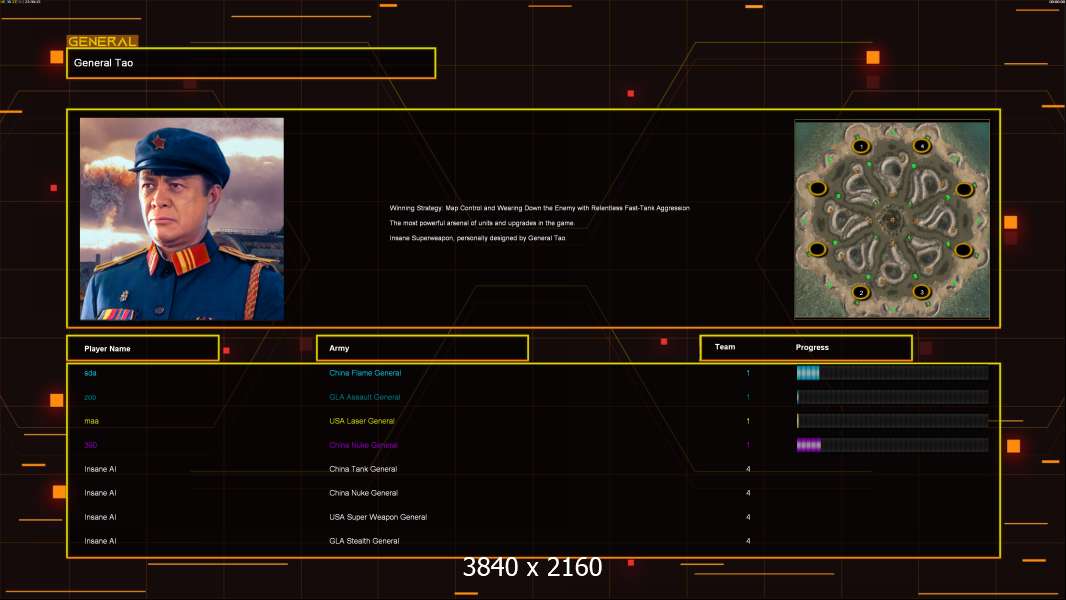Click the General Tao name field
Screen dimensions: 1066x600
click(x=251, y=63)
